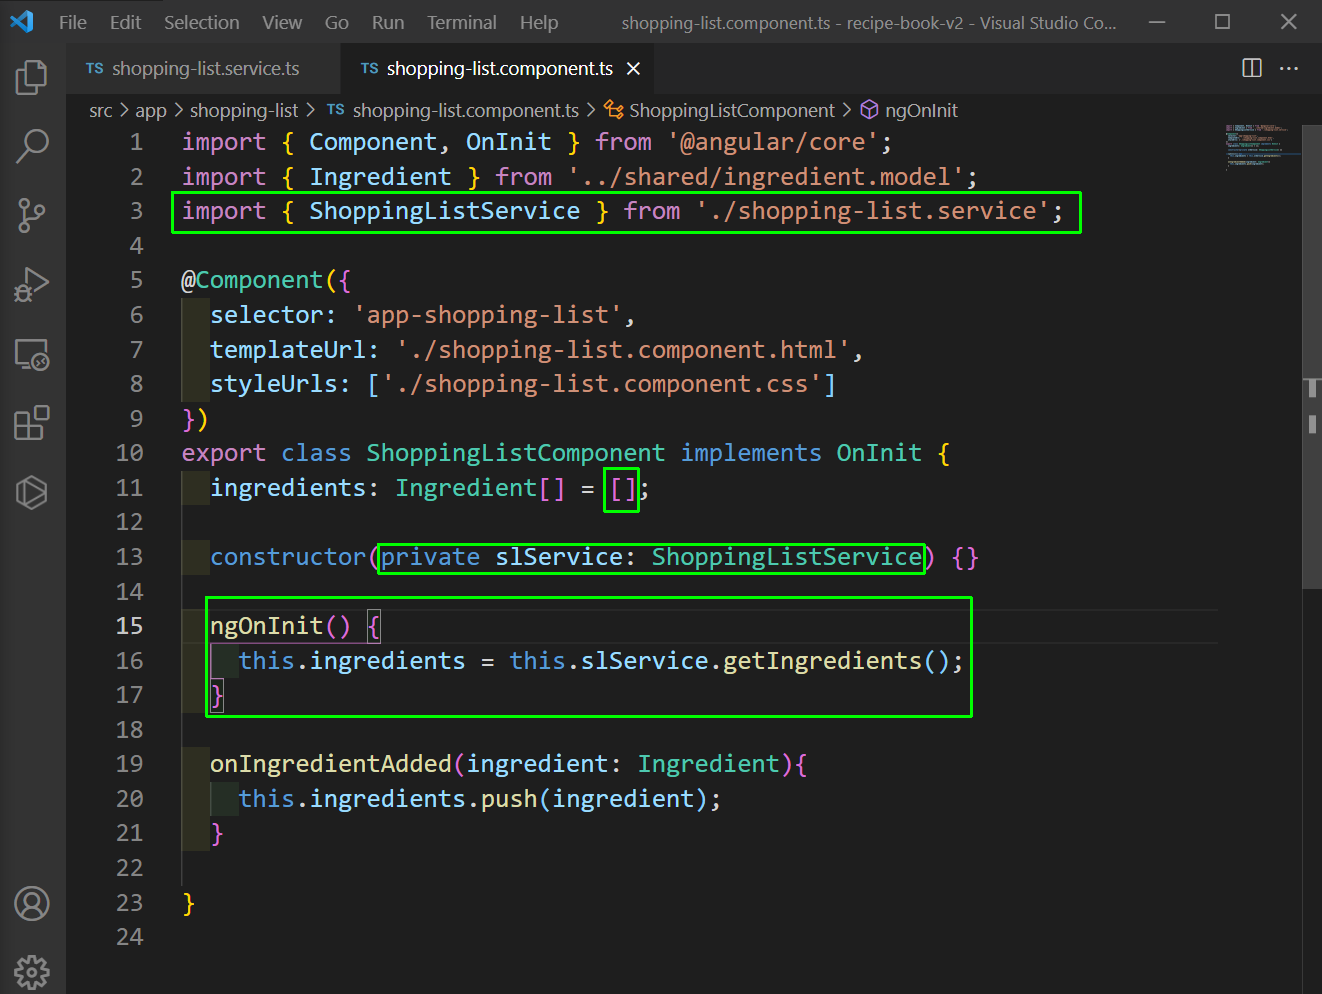Open the Accounts menu

[x=32, y=904]
